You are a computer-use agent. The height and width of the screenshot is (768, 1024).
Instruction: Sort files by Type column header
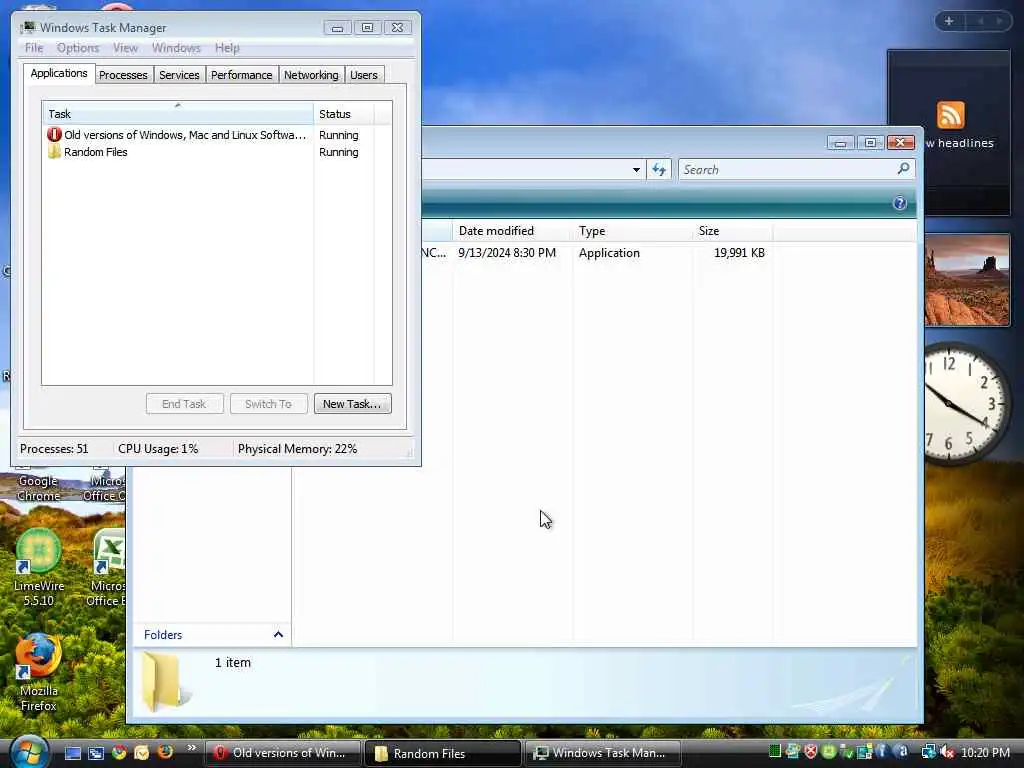click(x=633, y=231)
